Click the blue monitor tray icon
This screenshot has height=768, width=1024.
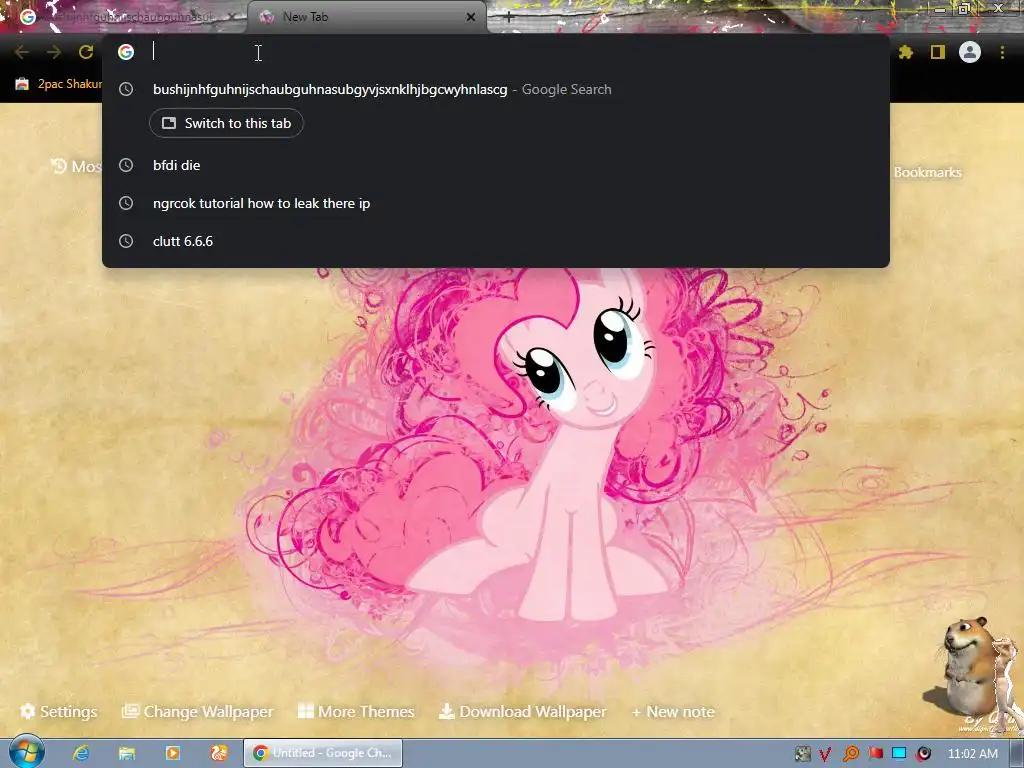(899, 754)
